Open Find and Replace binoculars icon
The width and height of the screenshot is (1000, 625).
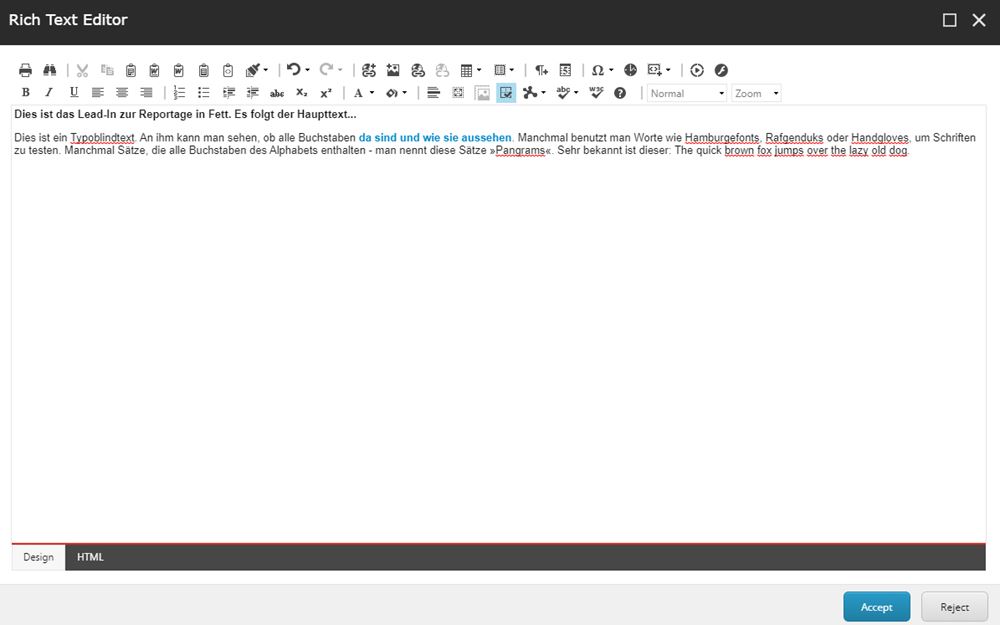tap(48, 70)
